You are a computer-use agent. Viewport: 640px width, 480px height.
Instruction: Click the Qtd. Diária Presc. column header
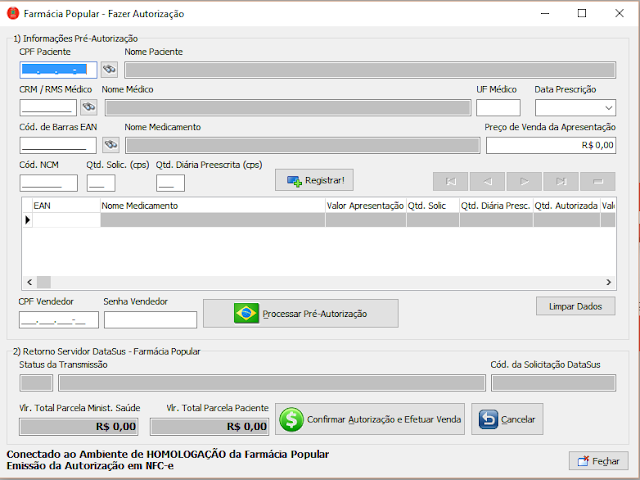[496, 206]
